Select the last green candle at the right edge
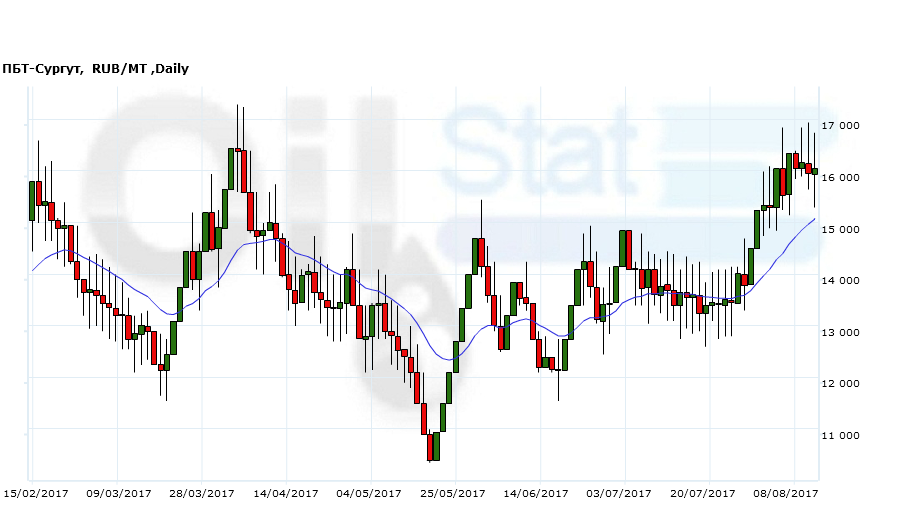The width and height of the screenshot is (909, 509). click(815, 172)
